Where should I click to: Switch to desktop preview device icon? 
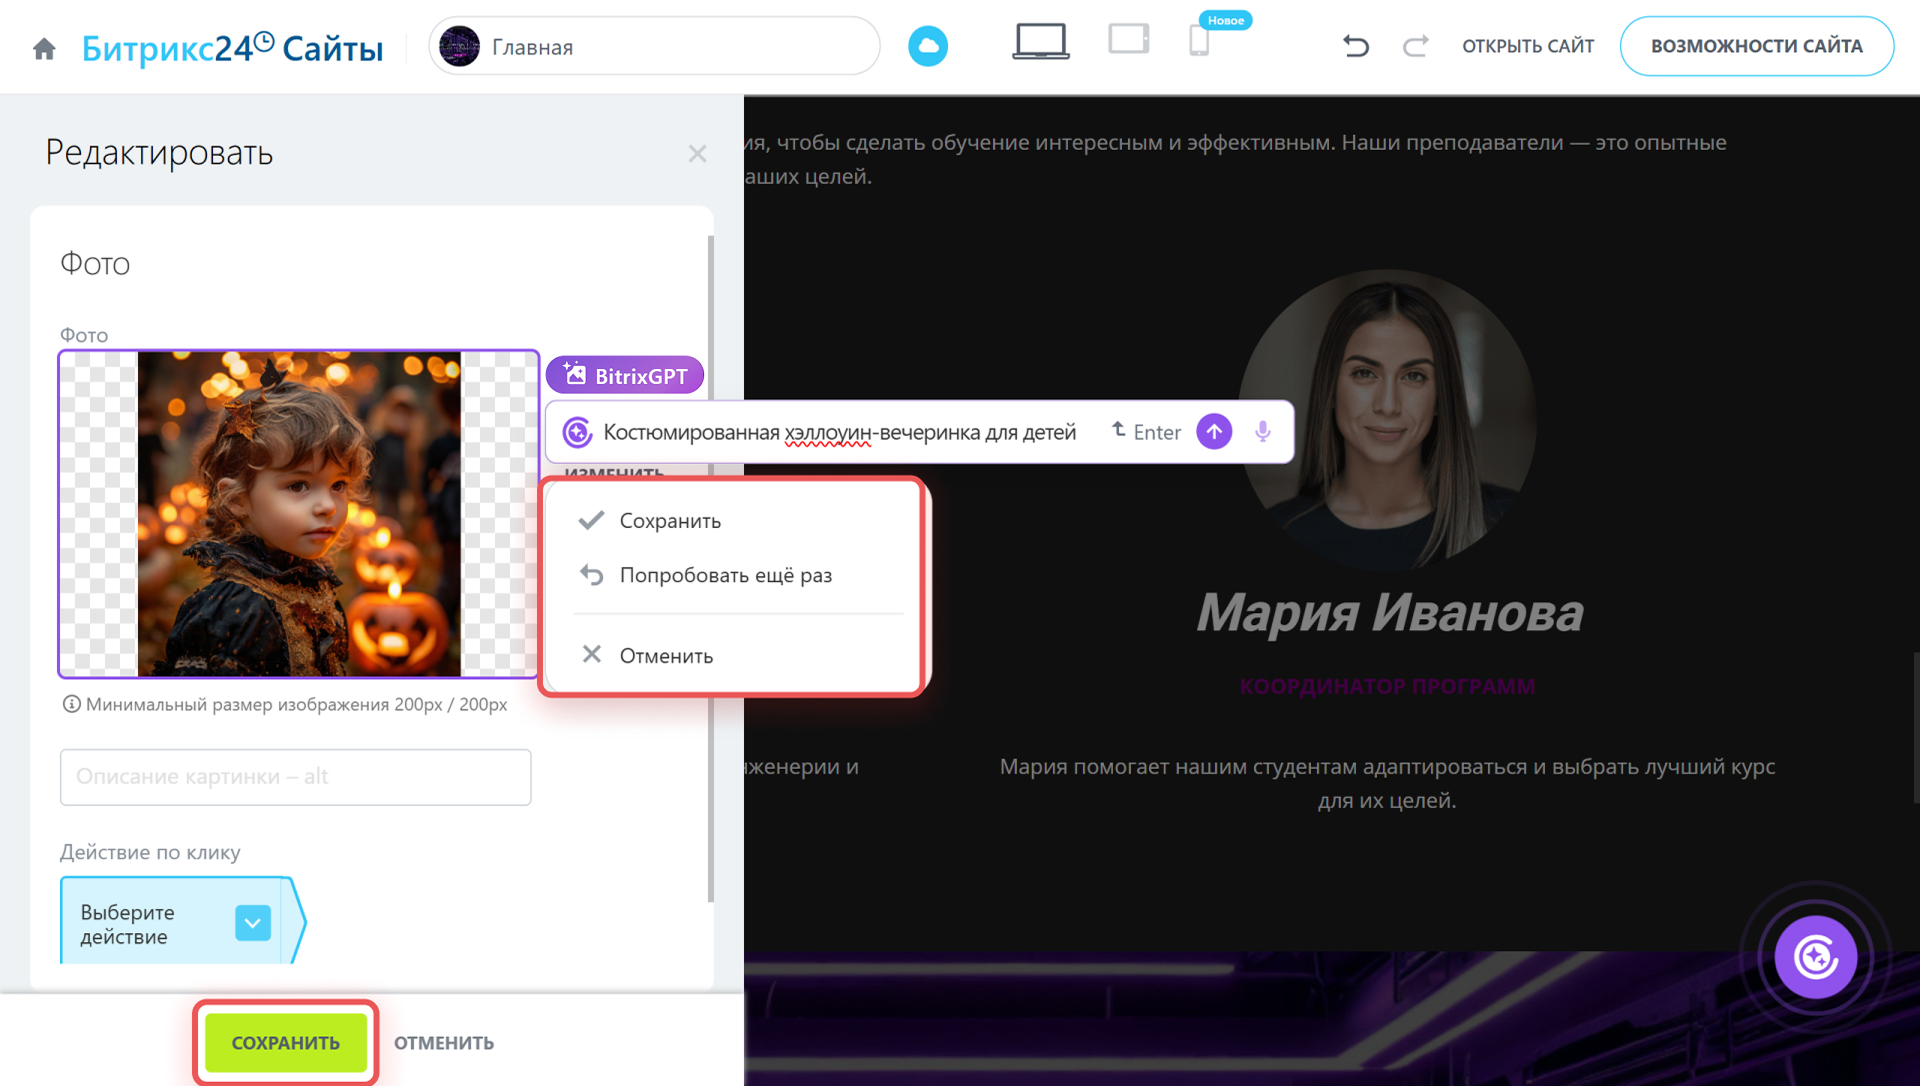1040,42
